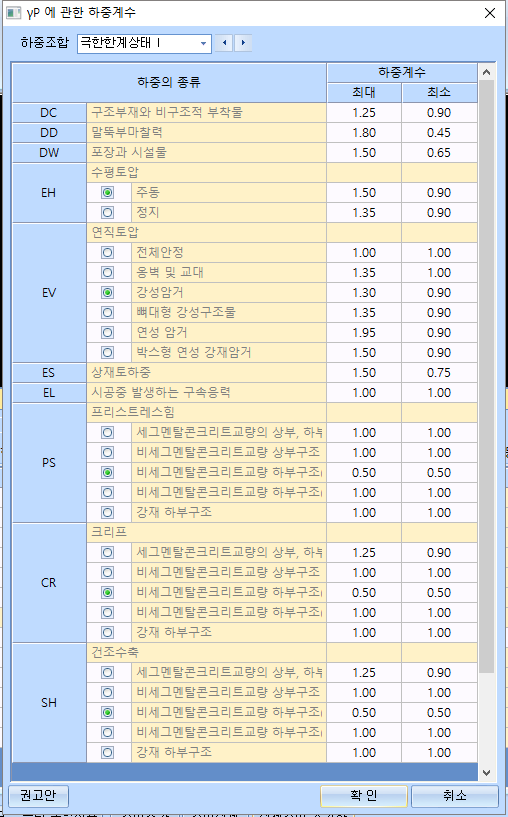Screen dimensions: 508x817
Task: Click ES 최소 value 0.75
Action: click(439, 373)
